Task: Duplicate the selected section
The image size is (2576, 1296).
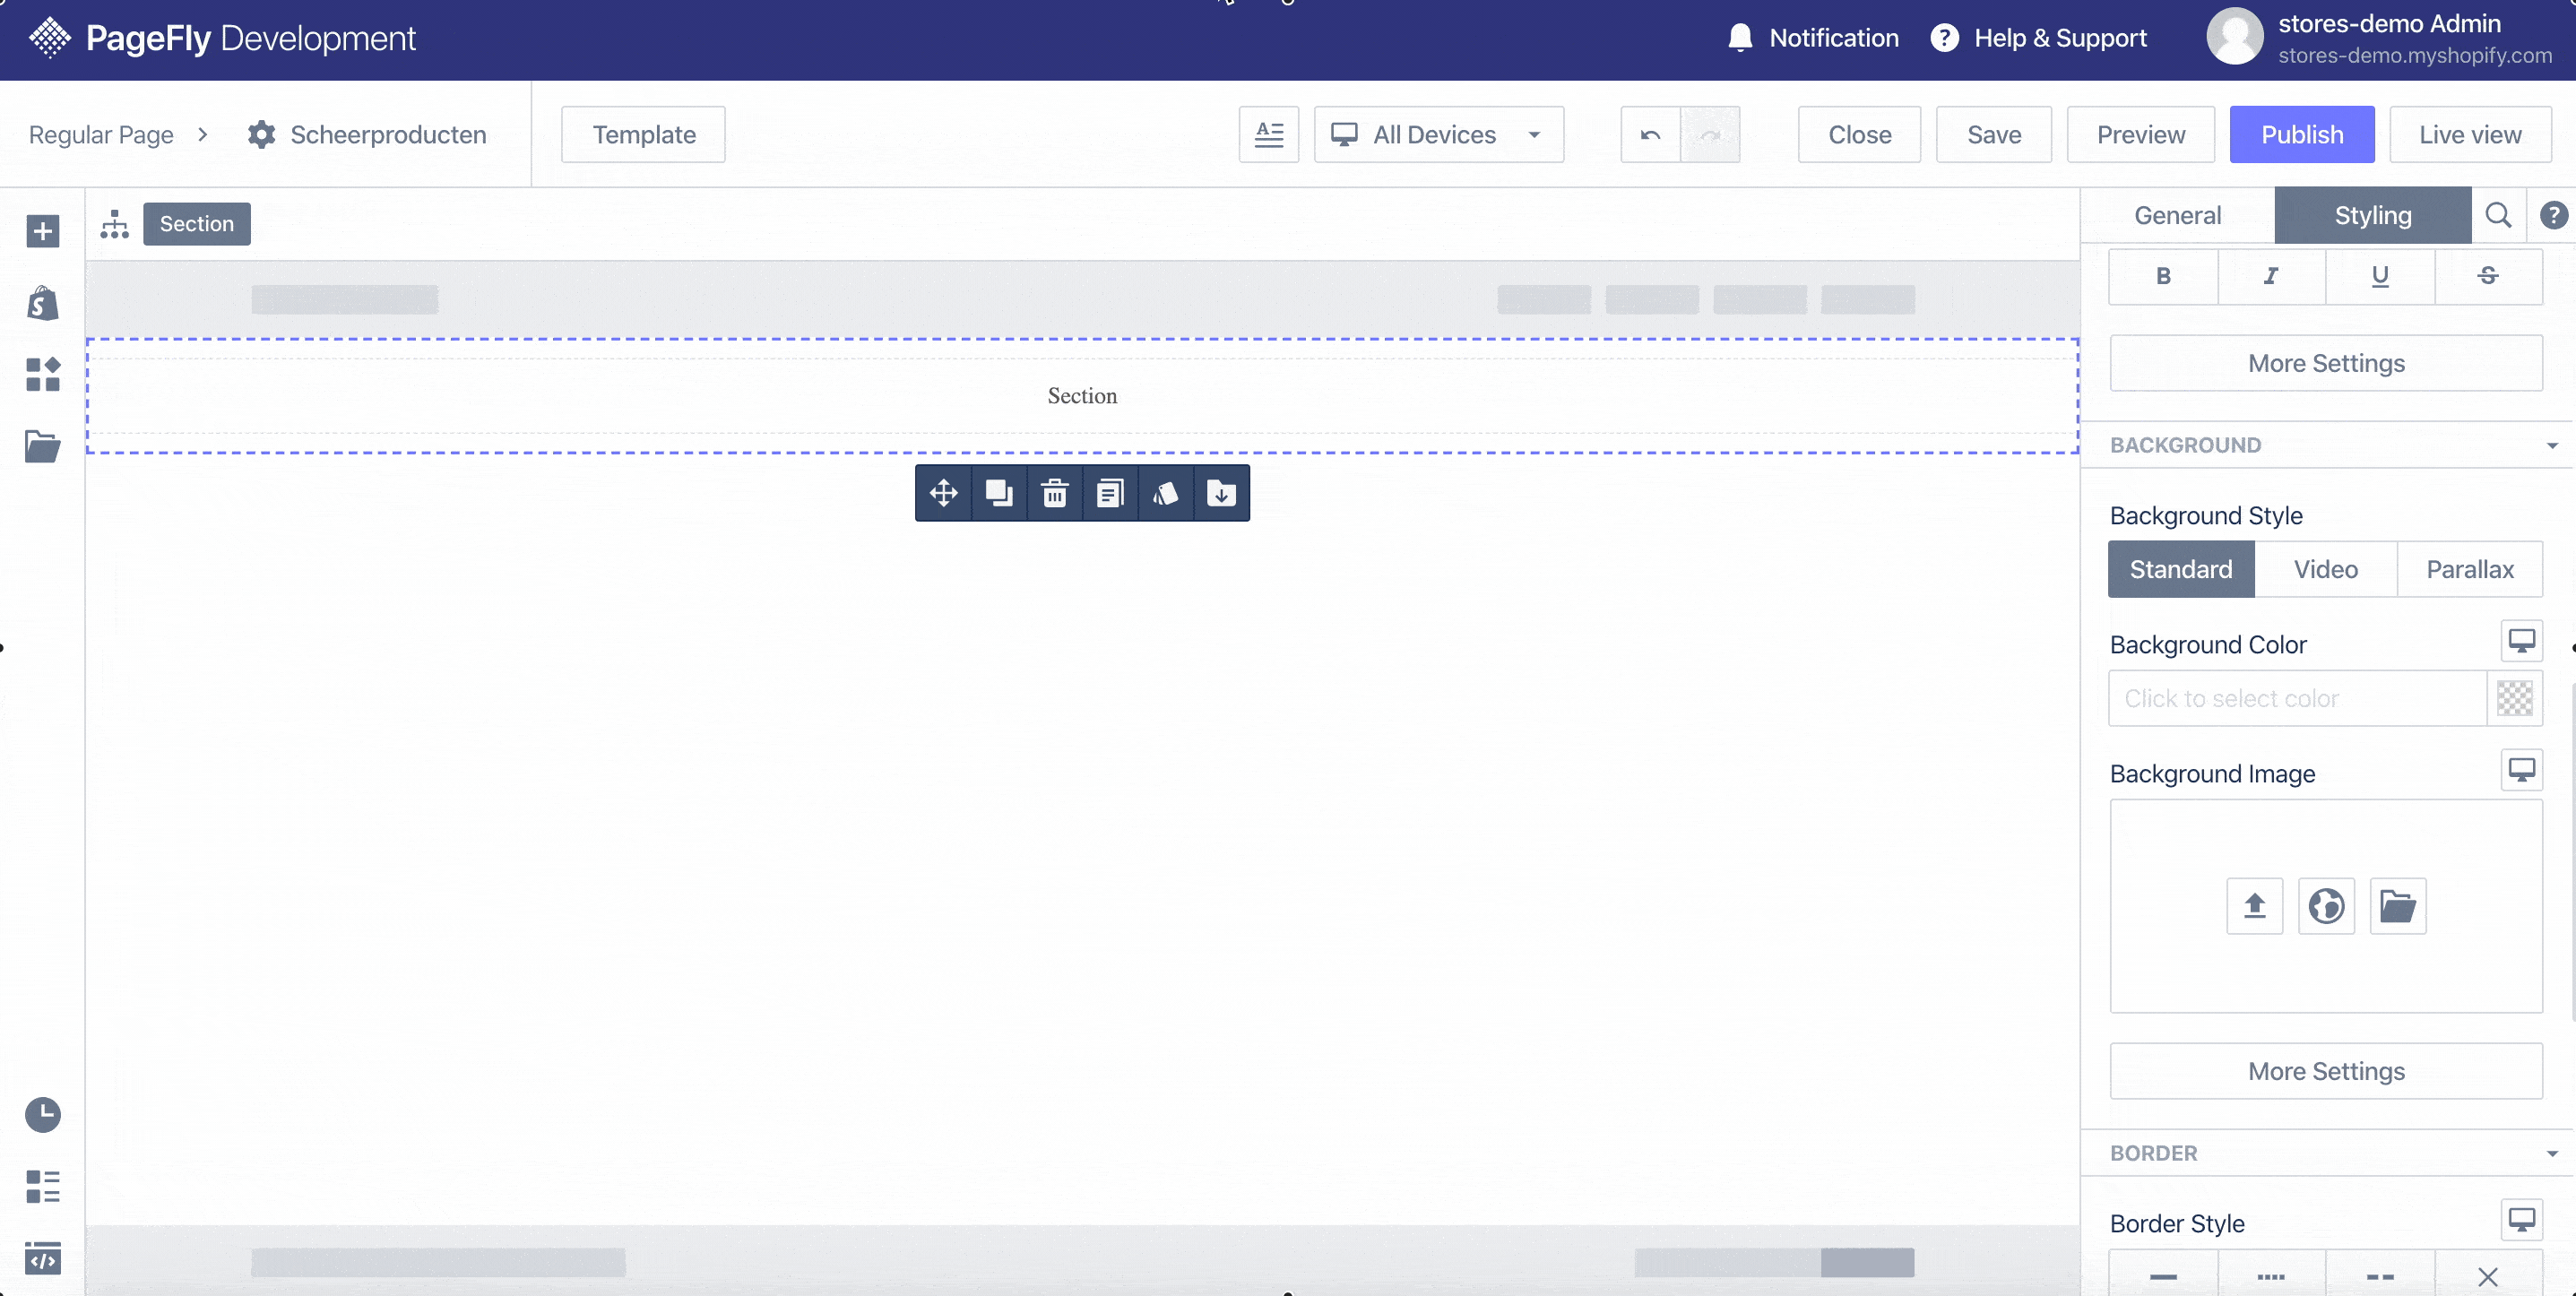Action: point(999,493)
